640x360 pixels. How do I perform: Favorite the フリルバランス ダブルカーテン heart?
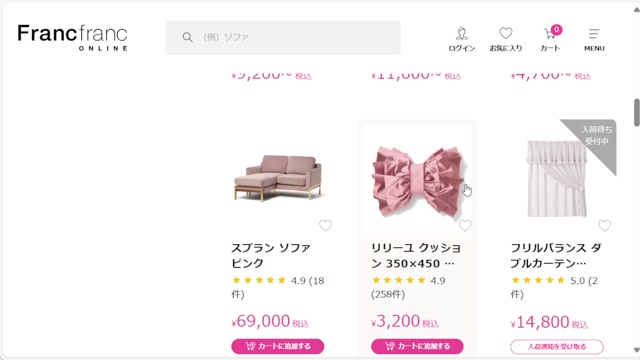click(604, 225)
